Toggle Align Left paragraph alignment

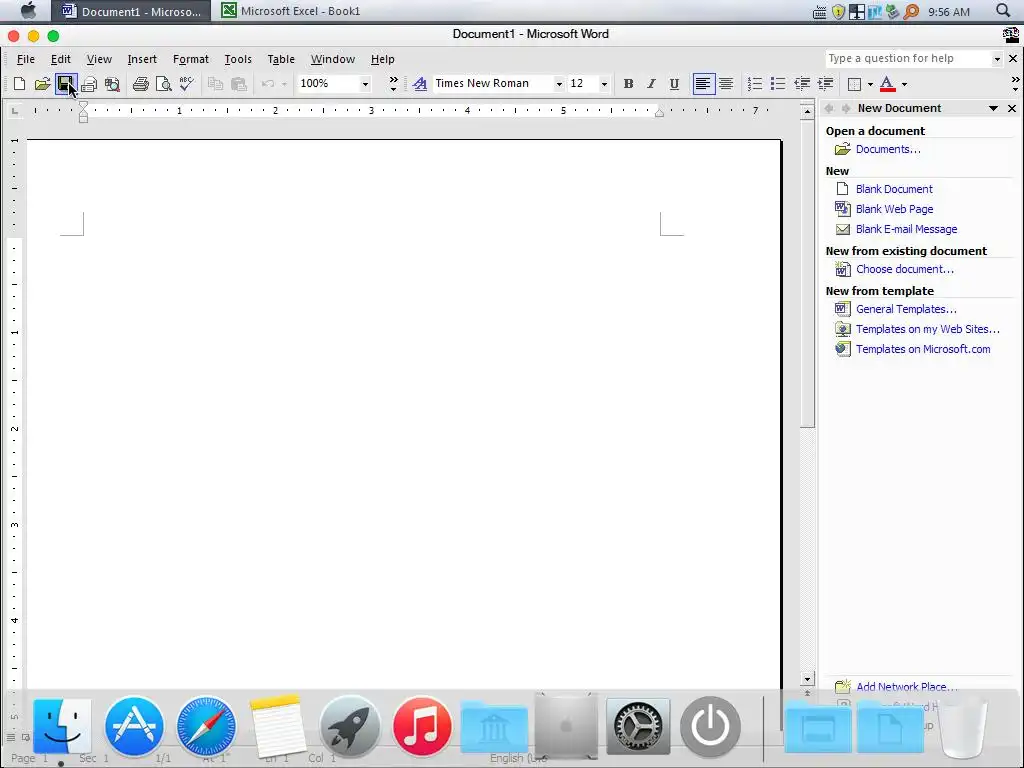point(703,84)
